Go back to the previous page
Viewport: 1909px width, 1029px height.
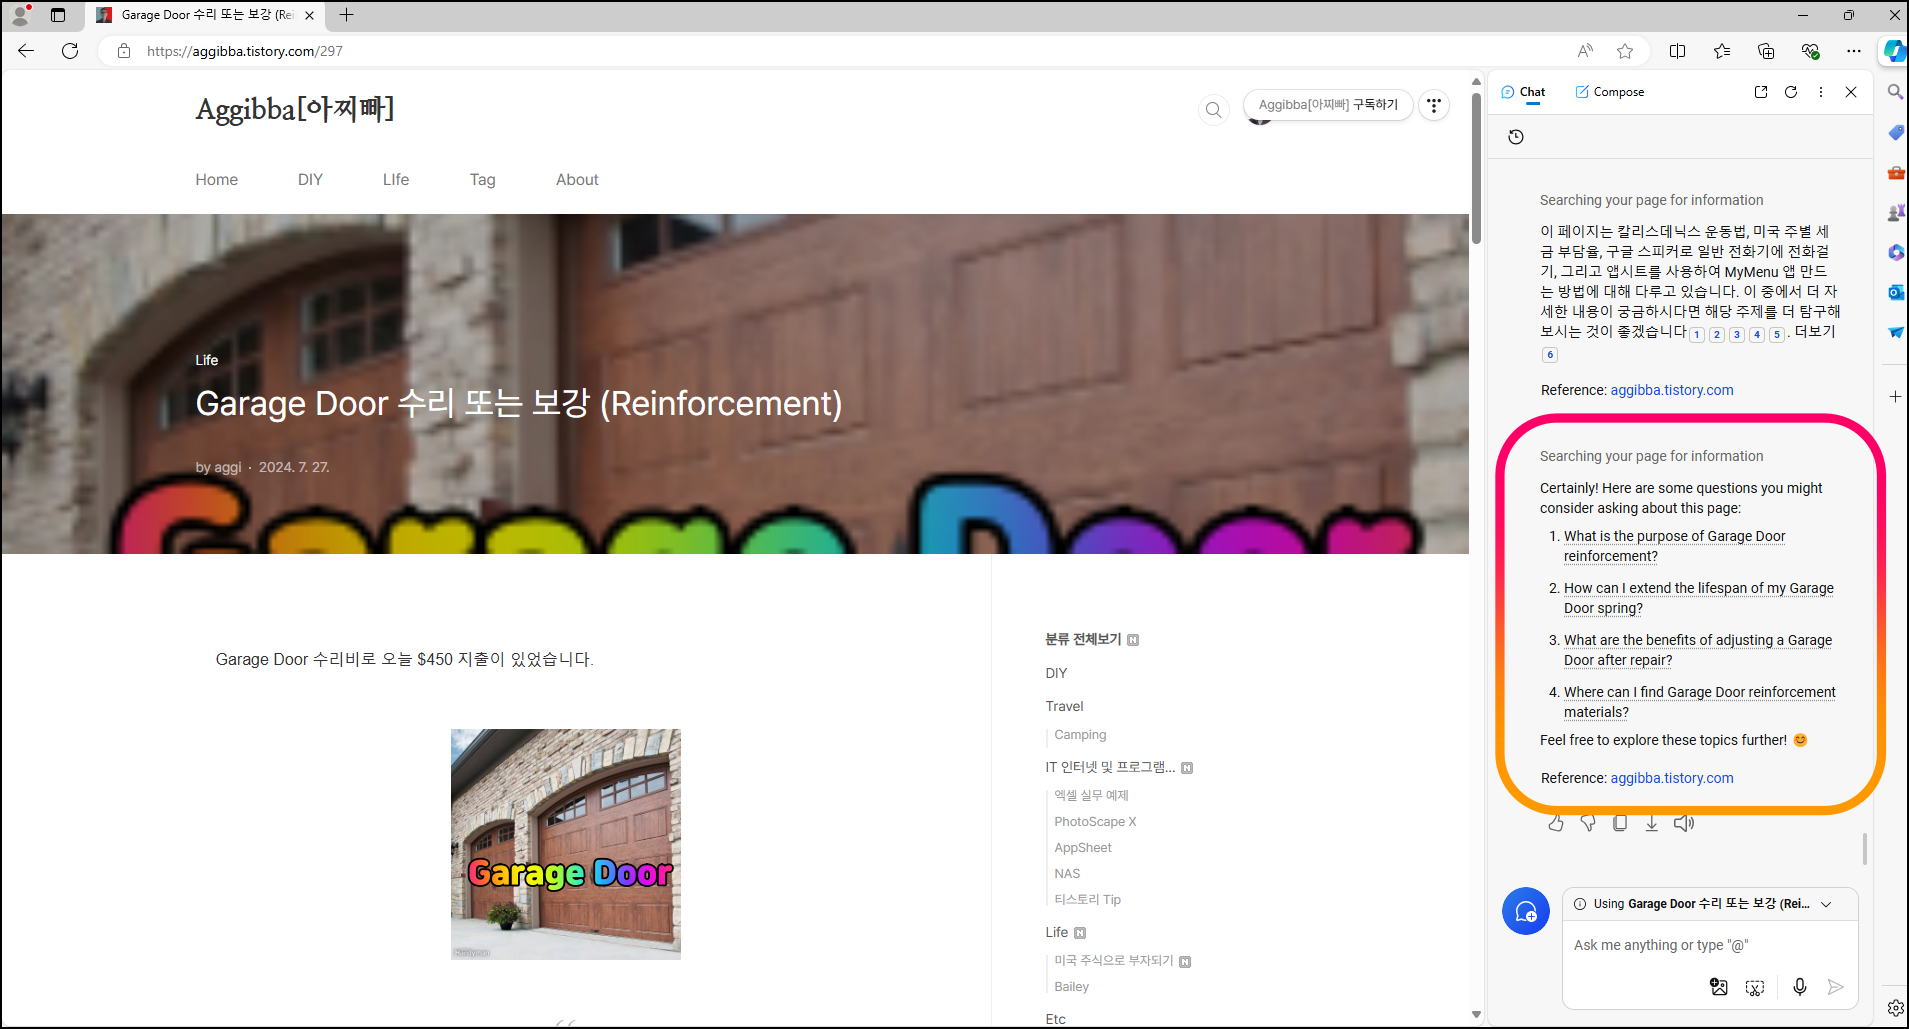[26, 51]
